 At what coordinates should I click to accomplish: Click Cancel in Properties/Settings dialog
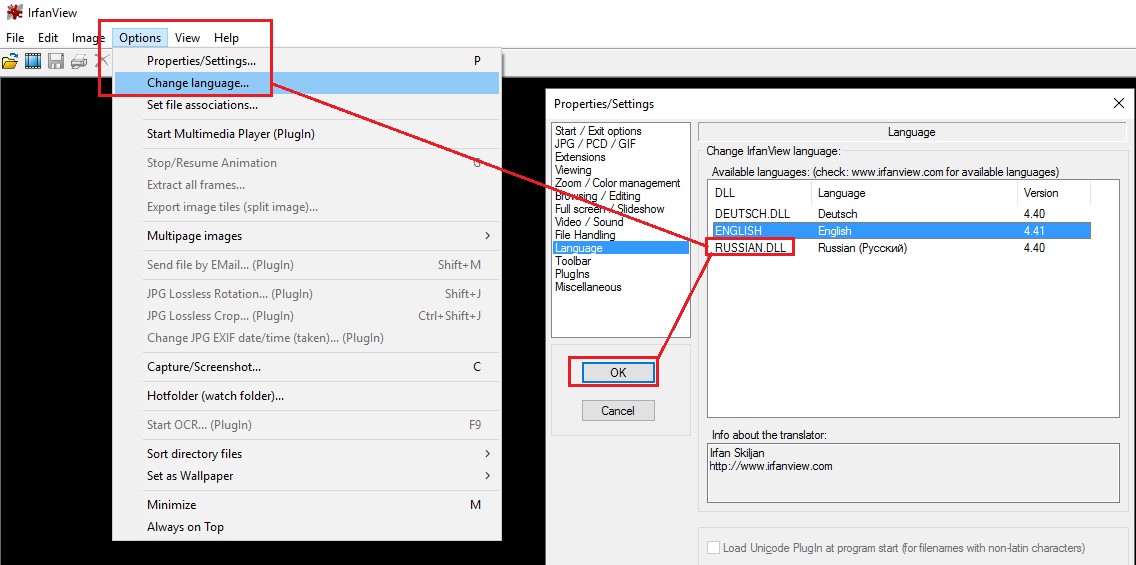(x=618, y=411)
